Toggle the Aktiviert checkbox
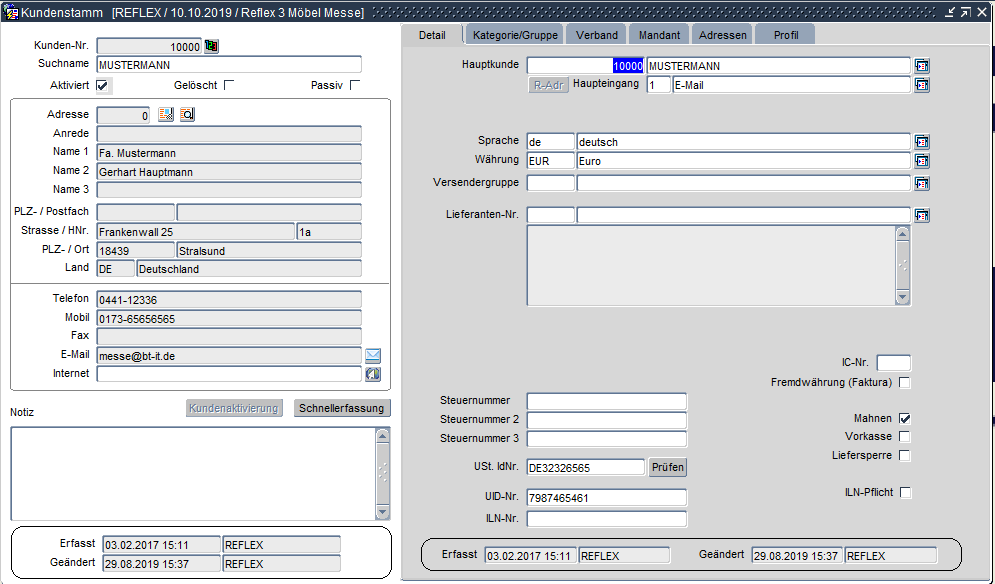Viewport: 995px width, 584px height. [103, 85]
